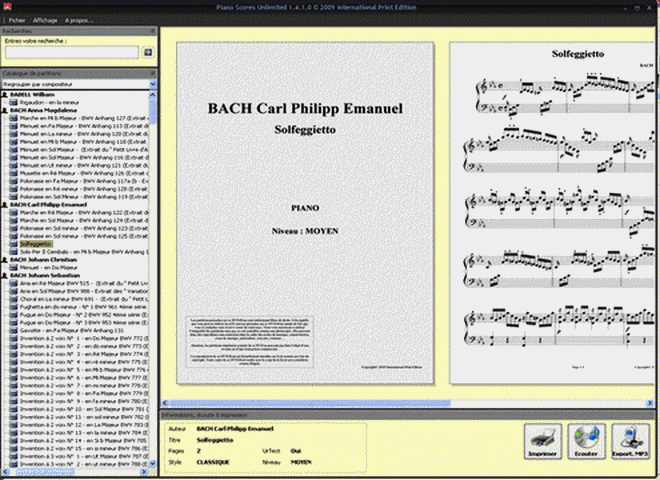The width and height of the screenshot is (660, 480).
Task: Click the score icon beside Invention à 3 voix N° 1
Action: pyautogui.click(x=13, y=456)
